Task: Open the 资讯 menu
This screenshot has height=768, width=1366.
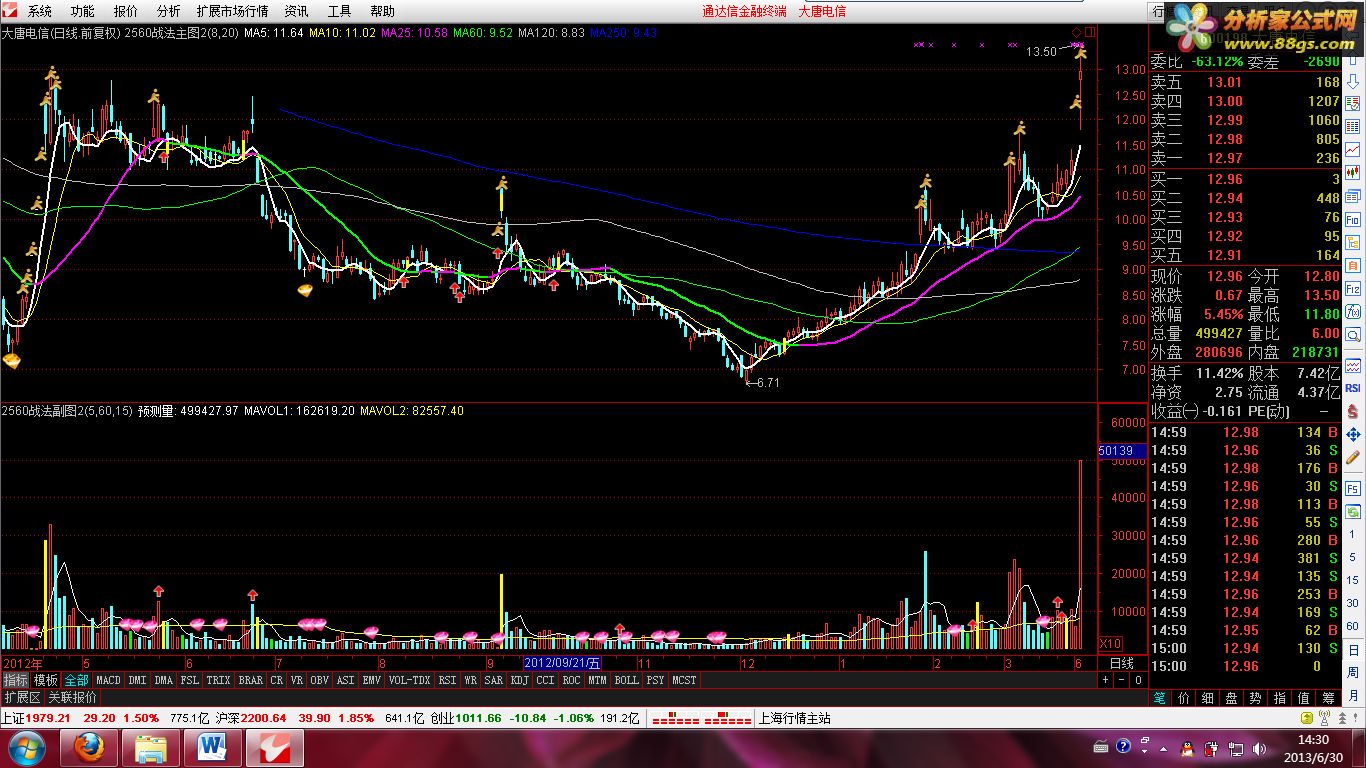Action: coord(296,11)
